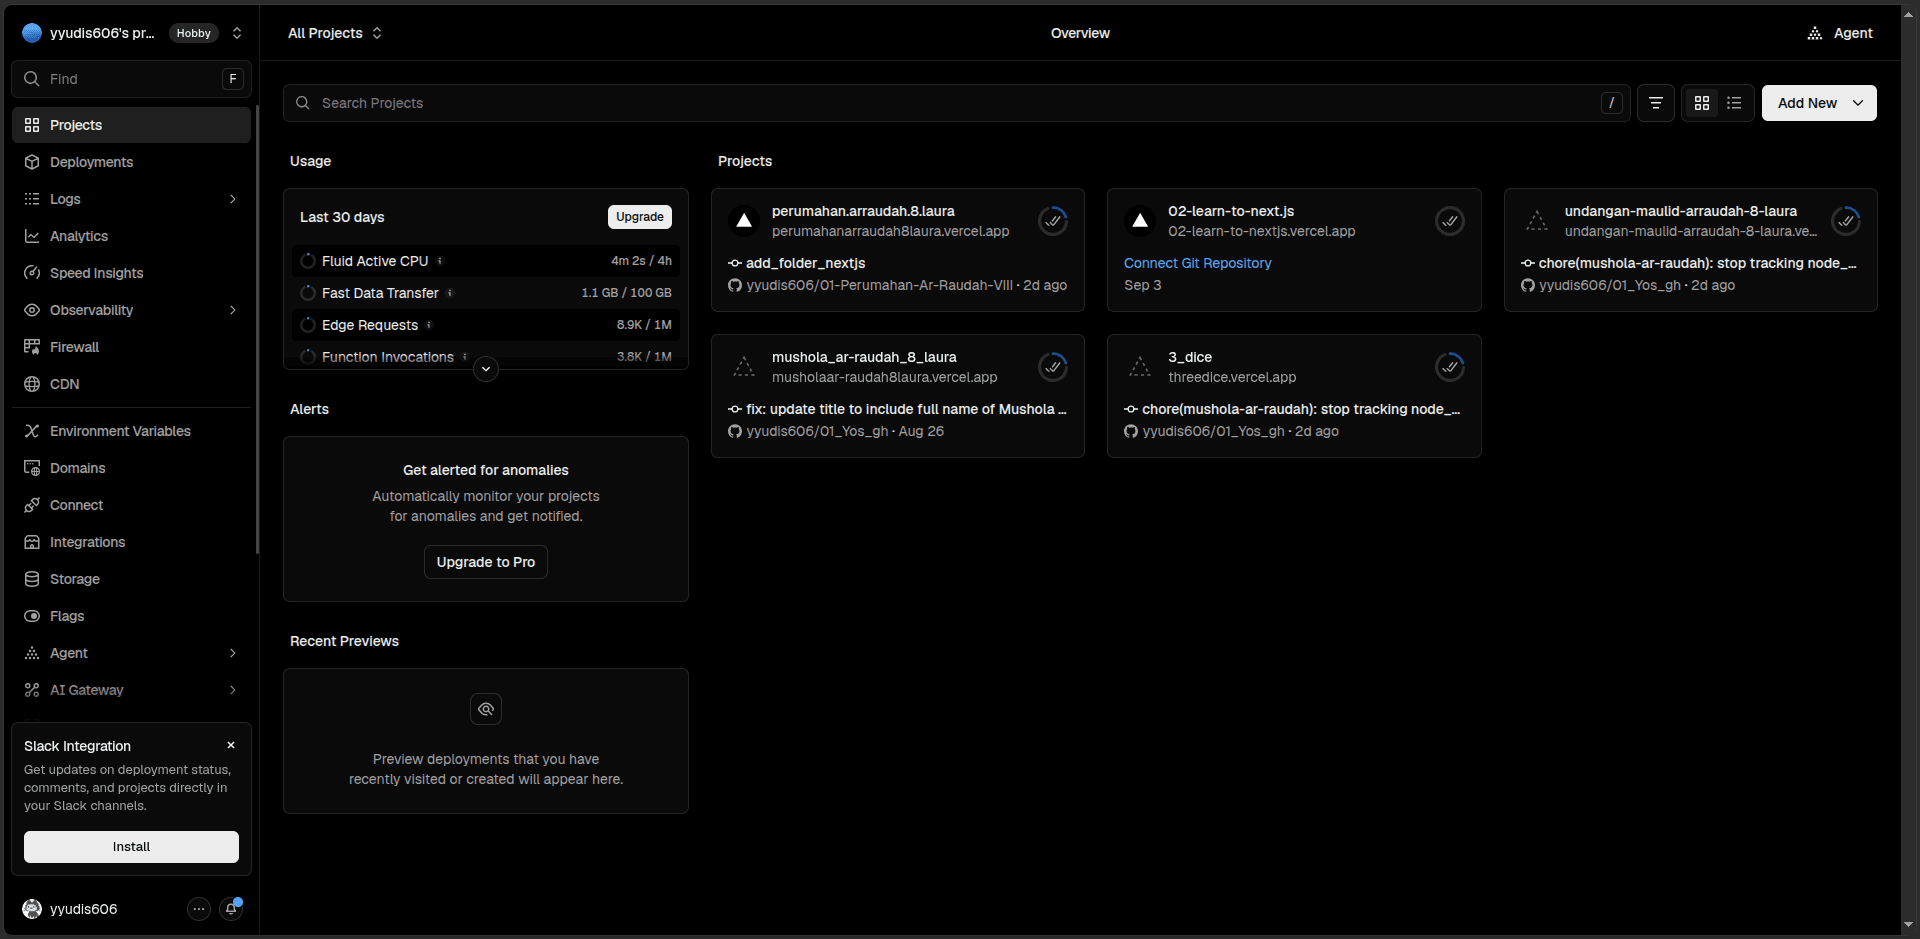This screenshot has height=939, width=1920.
Task: Open Observability in the sidebar
Action: click(131, 310)
